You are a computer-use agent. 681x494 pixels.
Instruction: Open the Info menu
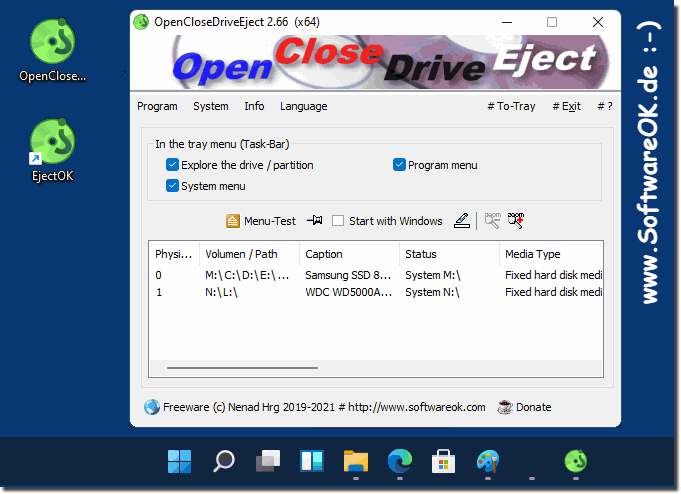pos(254,106)
